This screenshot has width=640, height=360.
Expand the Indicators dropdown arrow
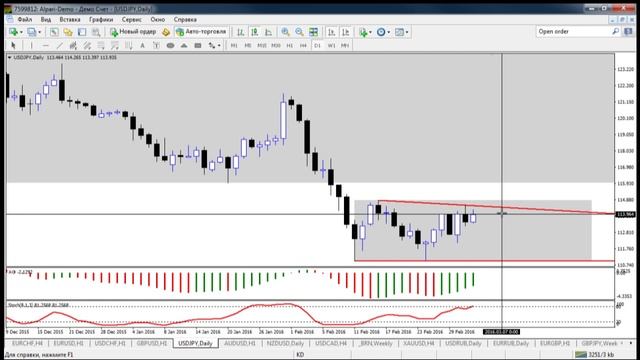[370, 32]
